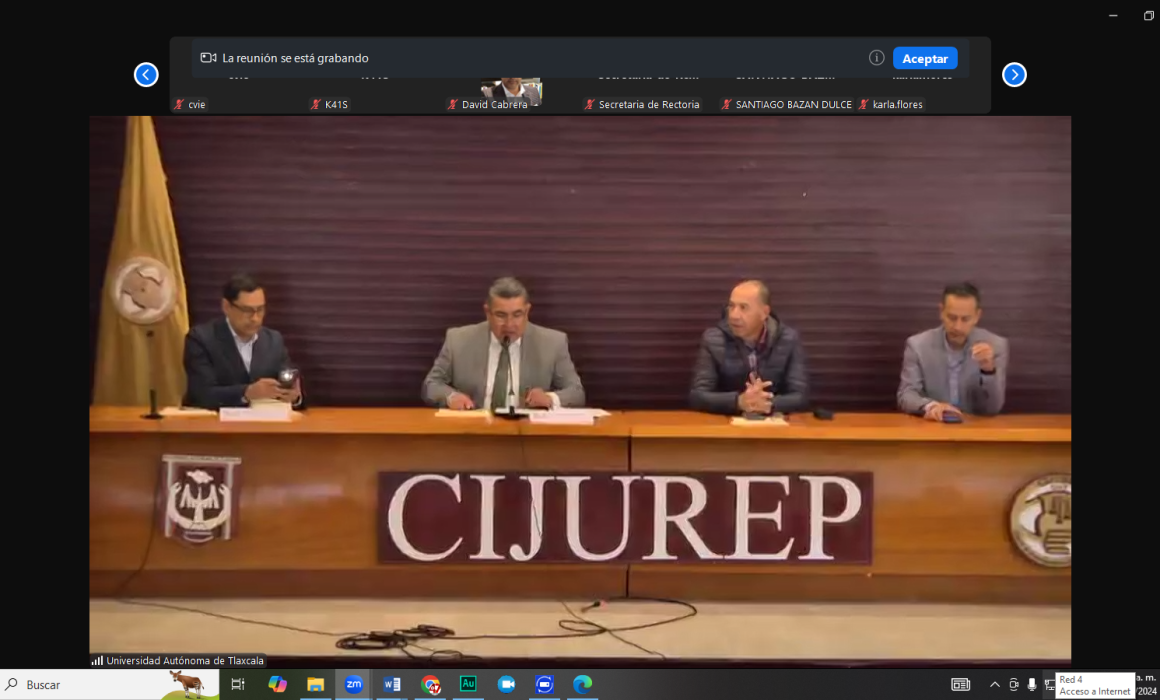Select David Cabrera's video thumbnail
This screenshot has height=700, width=1160.
tap(511, 91)
